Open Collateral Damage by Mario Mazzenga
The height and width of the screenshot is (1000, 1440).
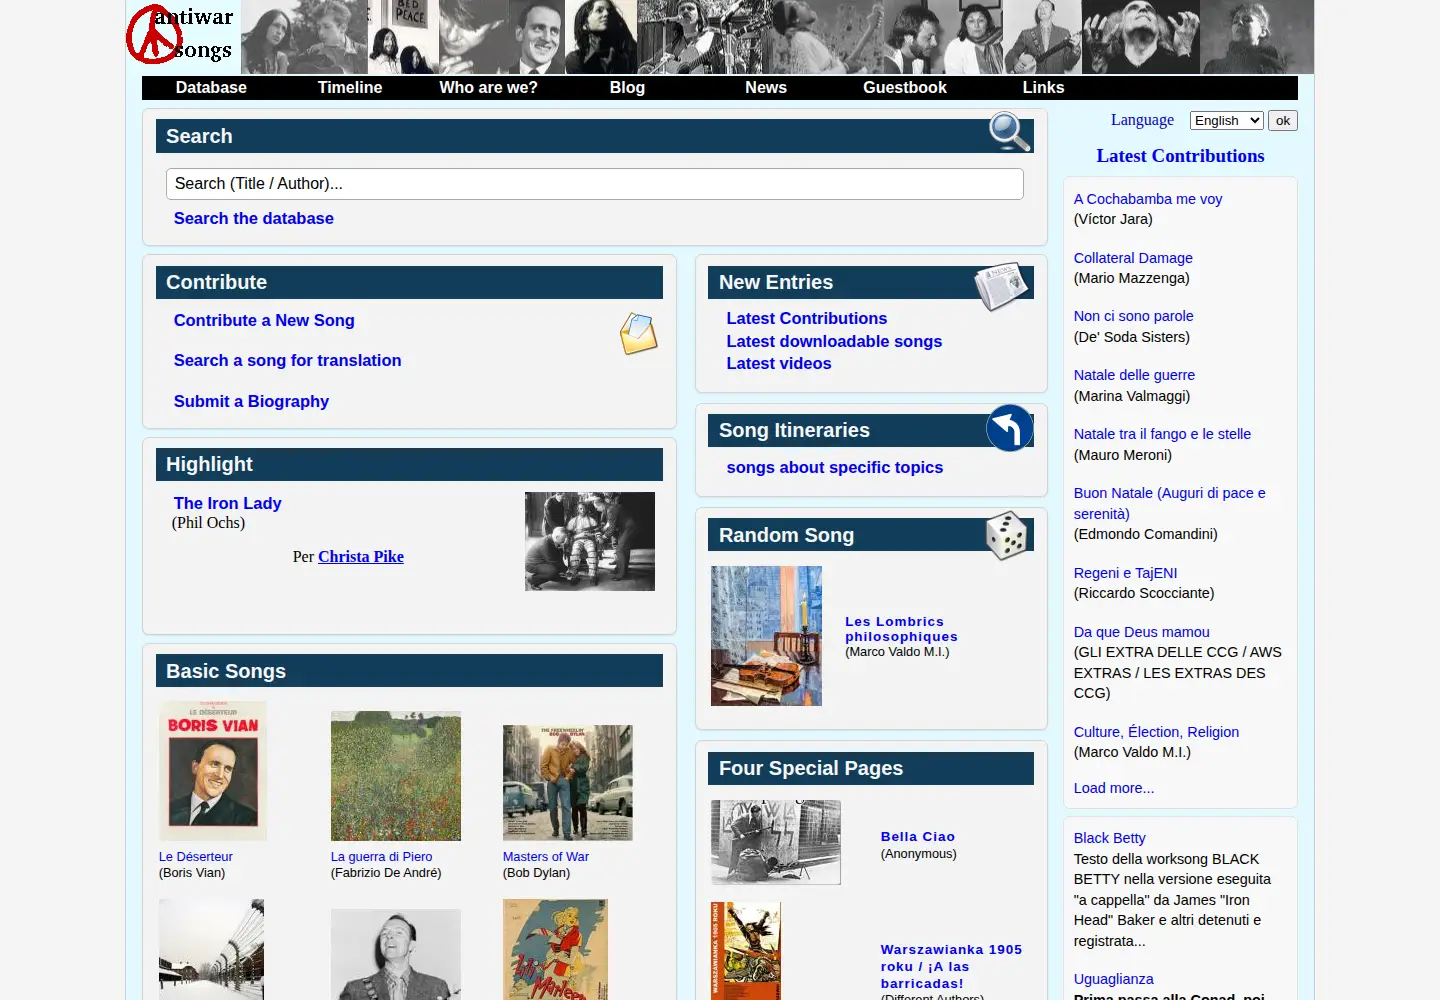1133,258
